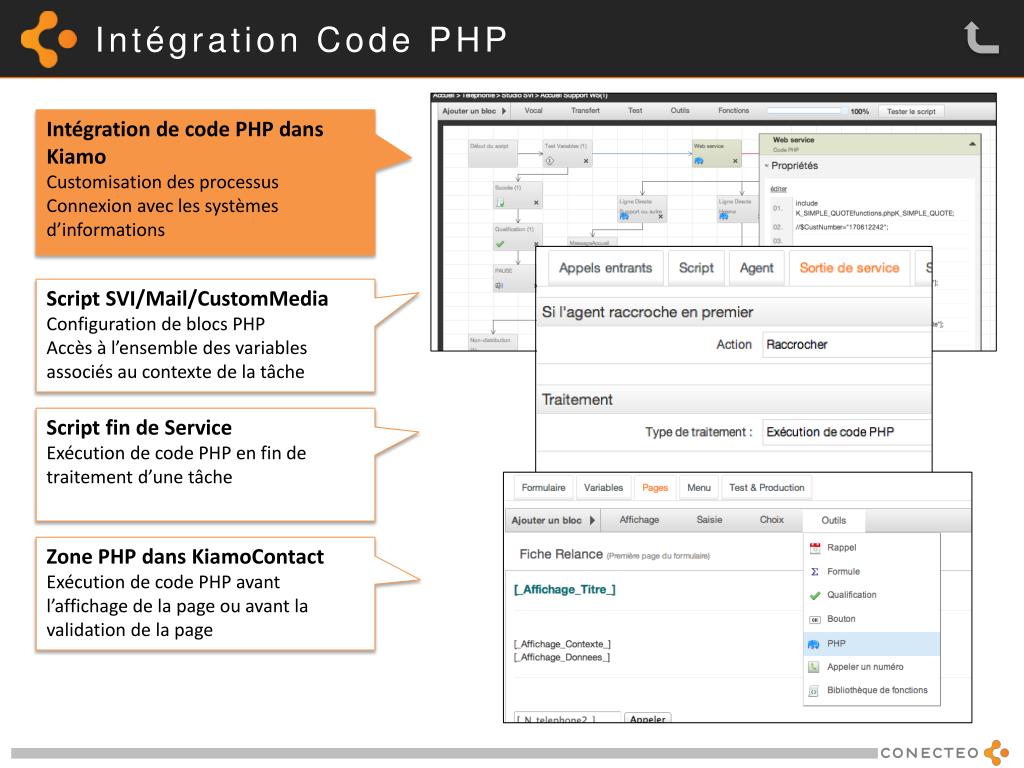
Task: Select the Sortie de service tab
Action: pos(849,268)
